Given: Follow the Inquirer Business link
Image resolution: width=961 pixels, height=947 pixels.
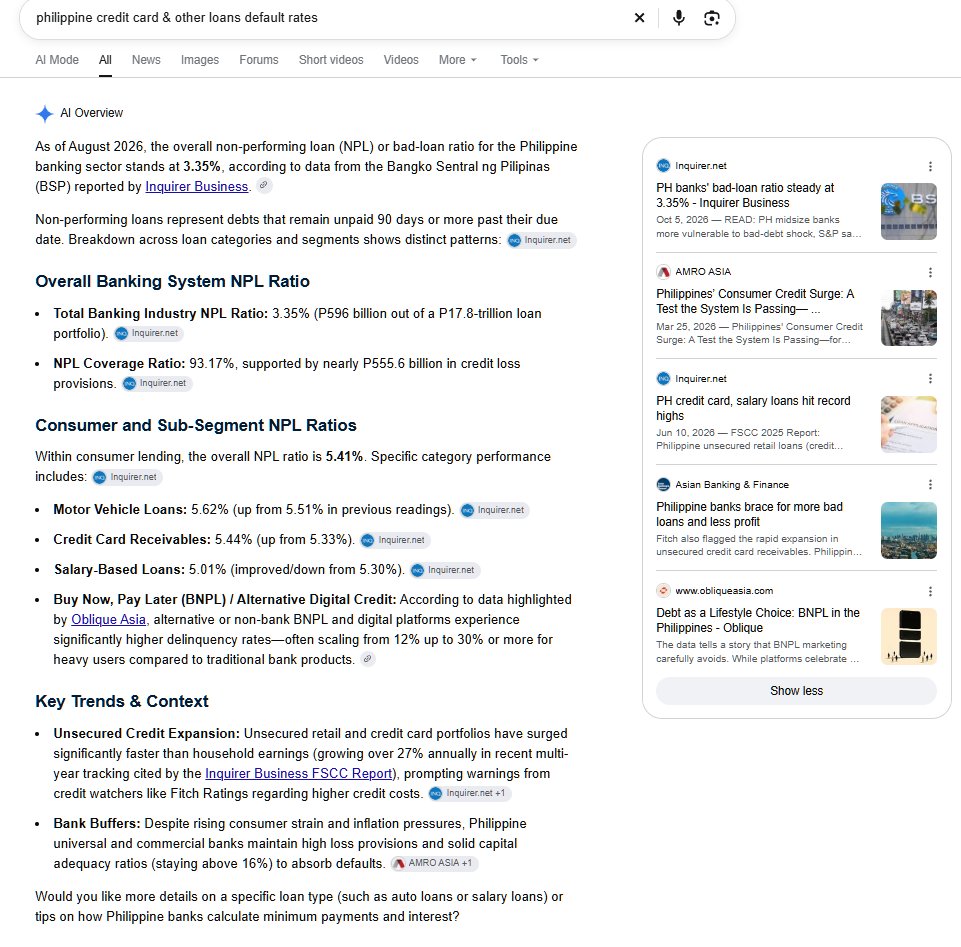Looking at the screenshot, I should [x=197, y=186].
